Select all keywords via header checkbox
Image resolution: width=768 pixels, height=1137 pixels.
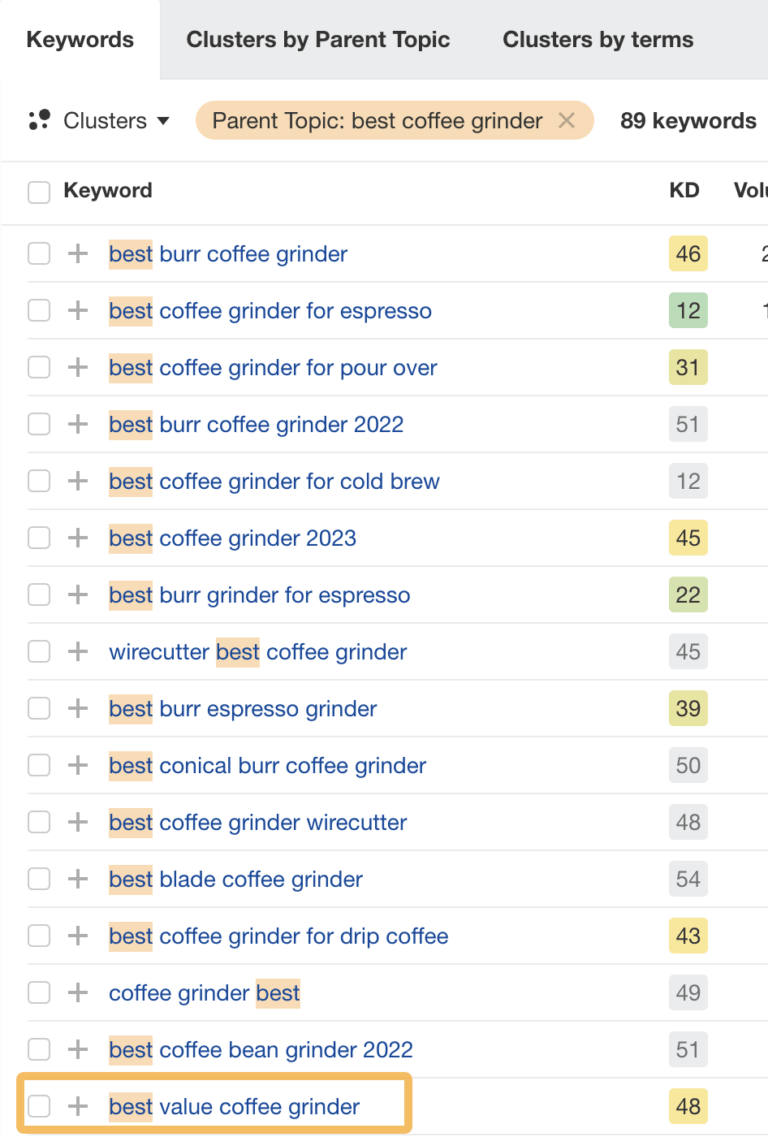click(x=38, y=191)
